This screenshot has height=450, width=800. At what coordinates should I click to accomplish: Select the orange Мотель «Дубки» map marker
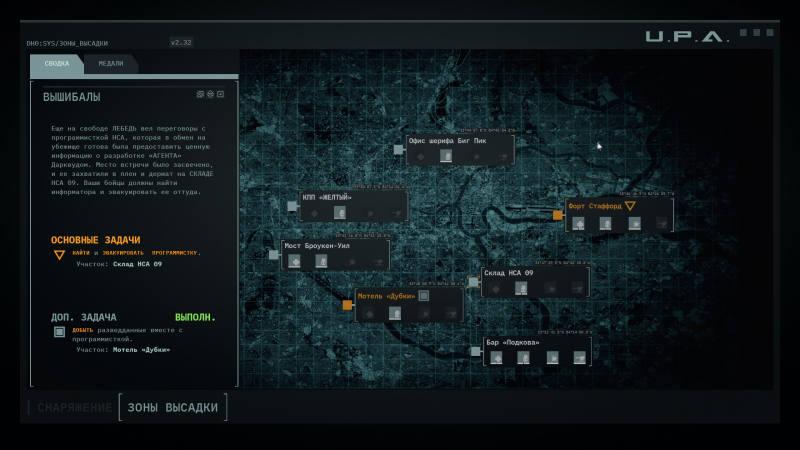click(347, 305)
